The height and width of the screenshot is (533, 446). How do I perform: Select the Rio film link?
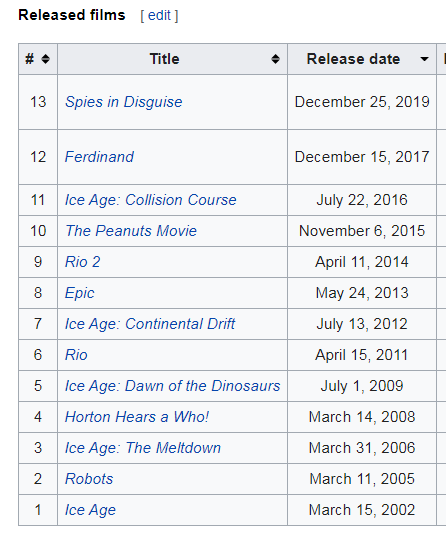coord(76,355)
